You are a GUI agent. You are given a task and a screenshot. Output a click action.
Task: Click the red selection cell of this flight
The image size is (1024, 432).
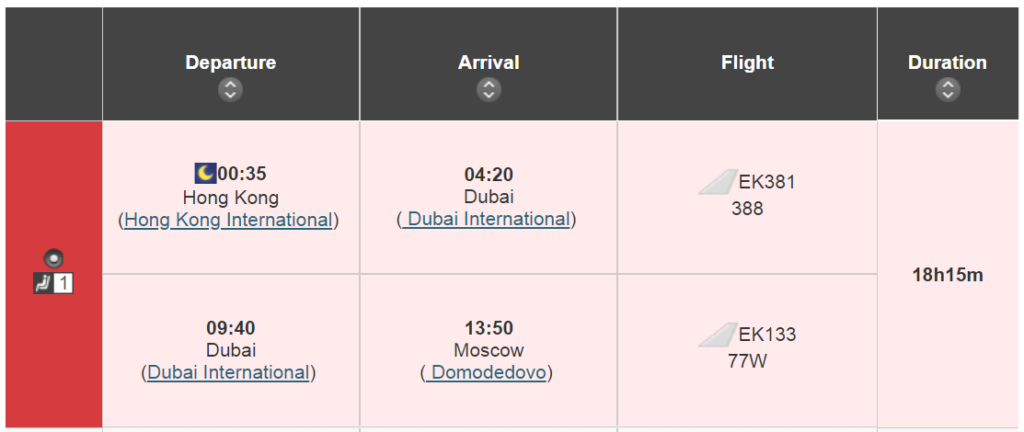(54, 274)
